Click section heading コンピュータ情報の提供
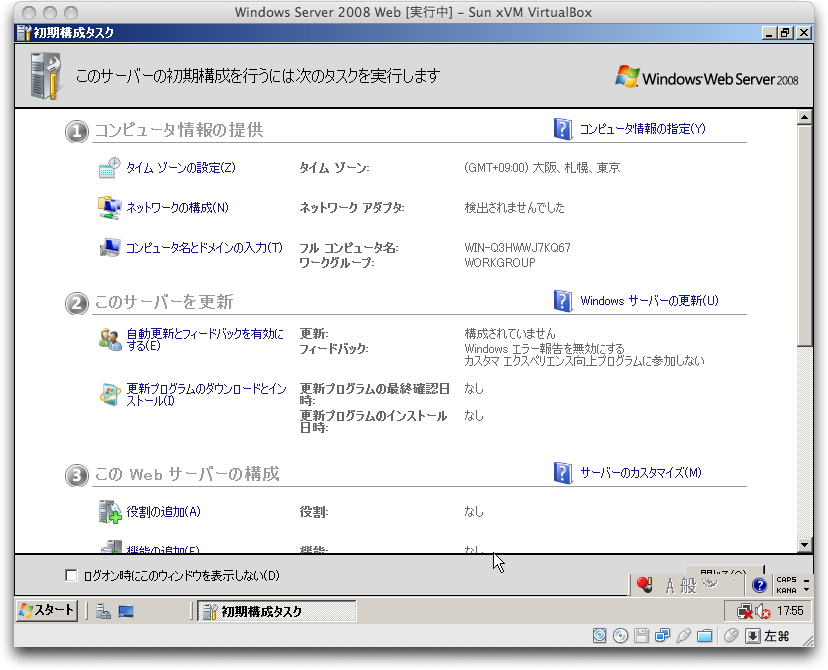Viewport: 828px width, 670px height. (179, 130)
